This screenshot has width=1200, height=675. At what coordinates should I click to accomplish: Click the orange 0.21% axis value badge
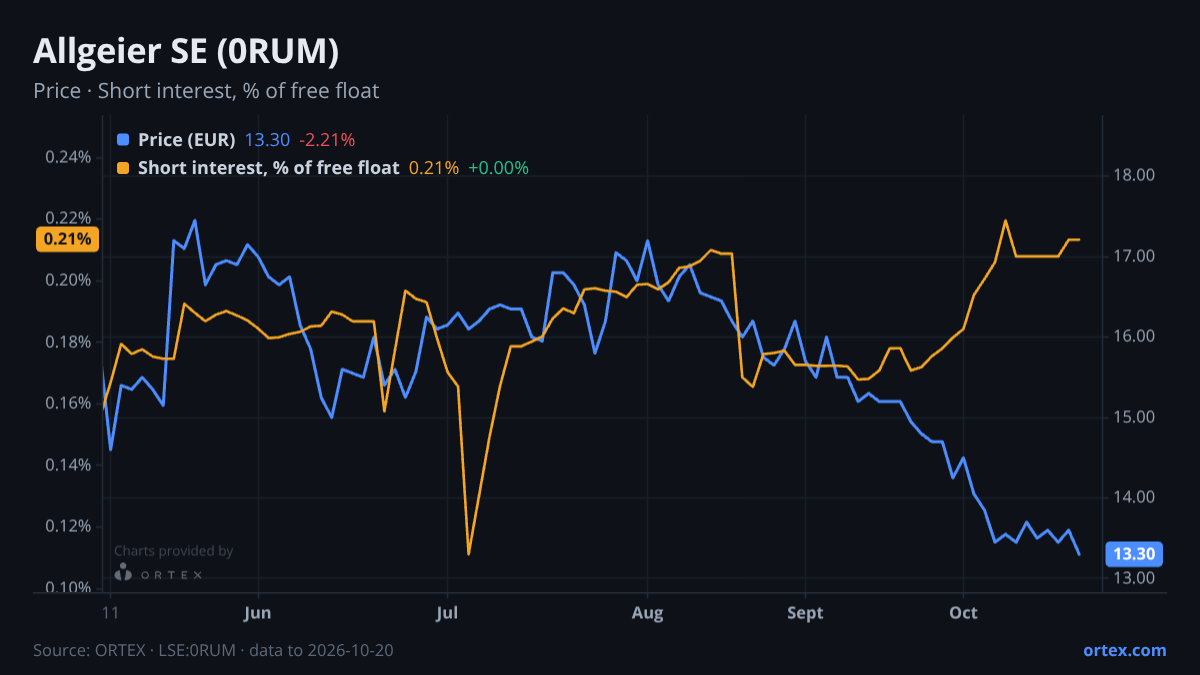(x=67, y=239)
